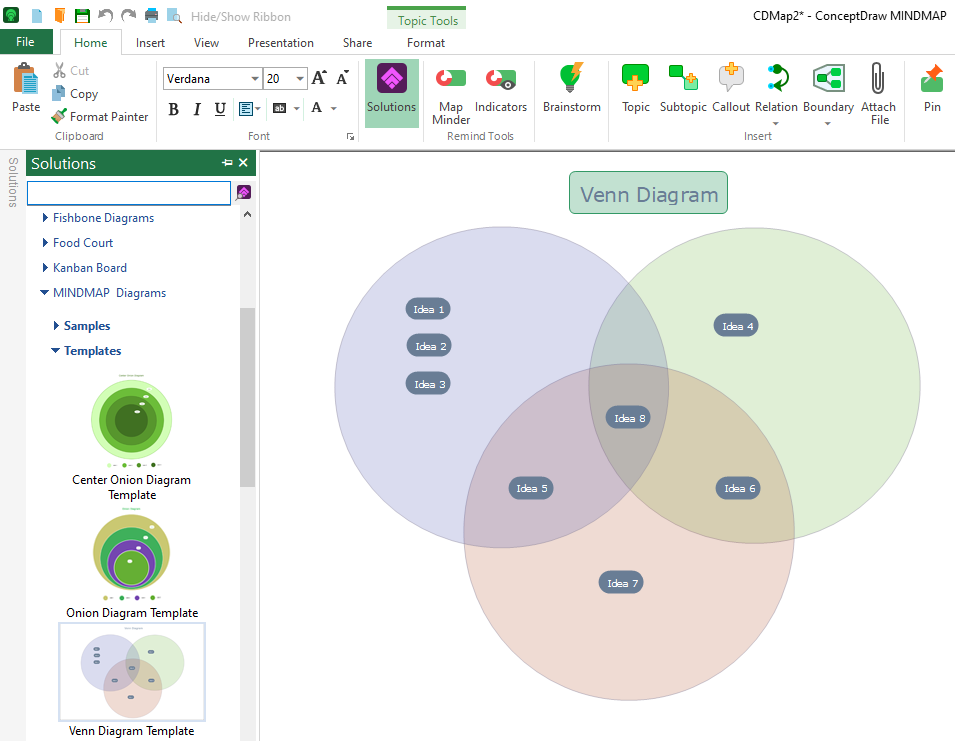Click the solutions search icon beside the search field
Screen dimensions: 955x741
click(244, 192)
